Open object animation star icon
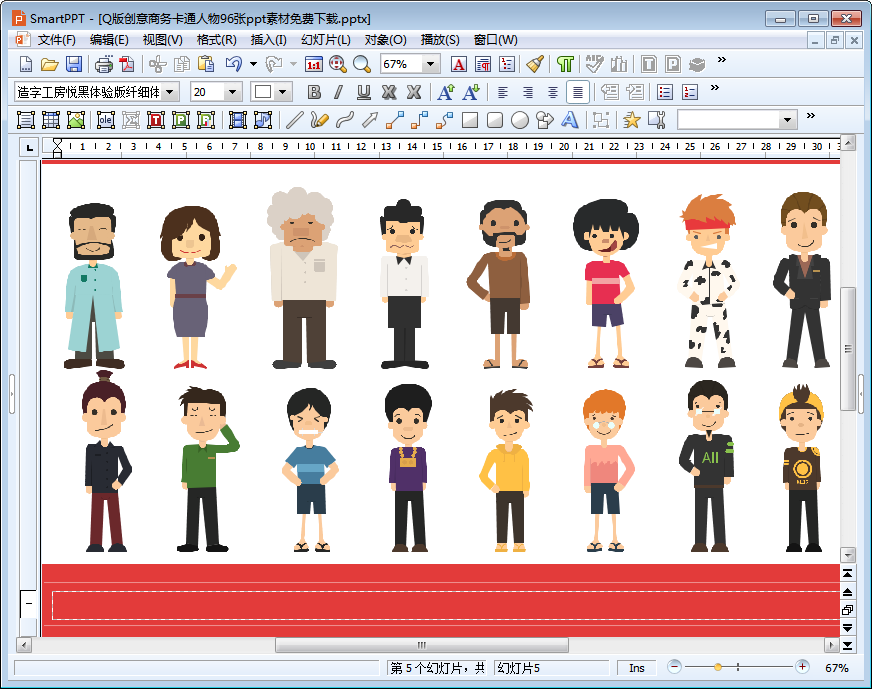 [x=631, y=120]
